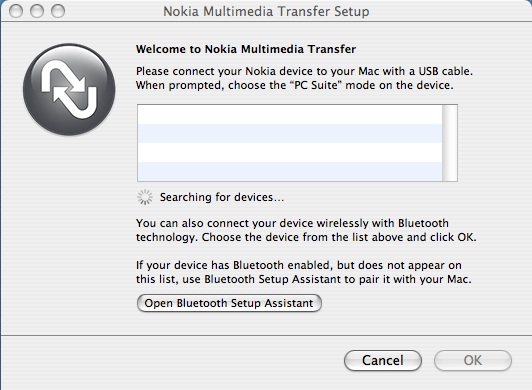Click the Nokia Multimedia Transfer sync logo
The height and width of the screenshot is (390, 532).
tap(69, 90)
